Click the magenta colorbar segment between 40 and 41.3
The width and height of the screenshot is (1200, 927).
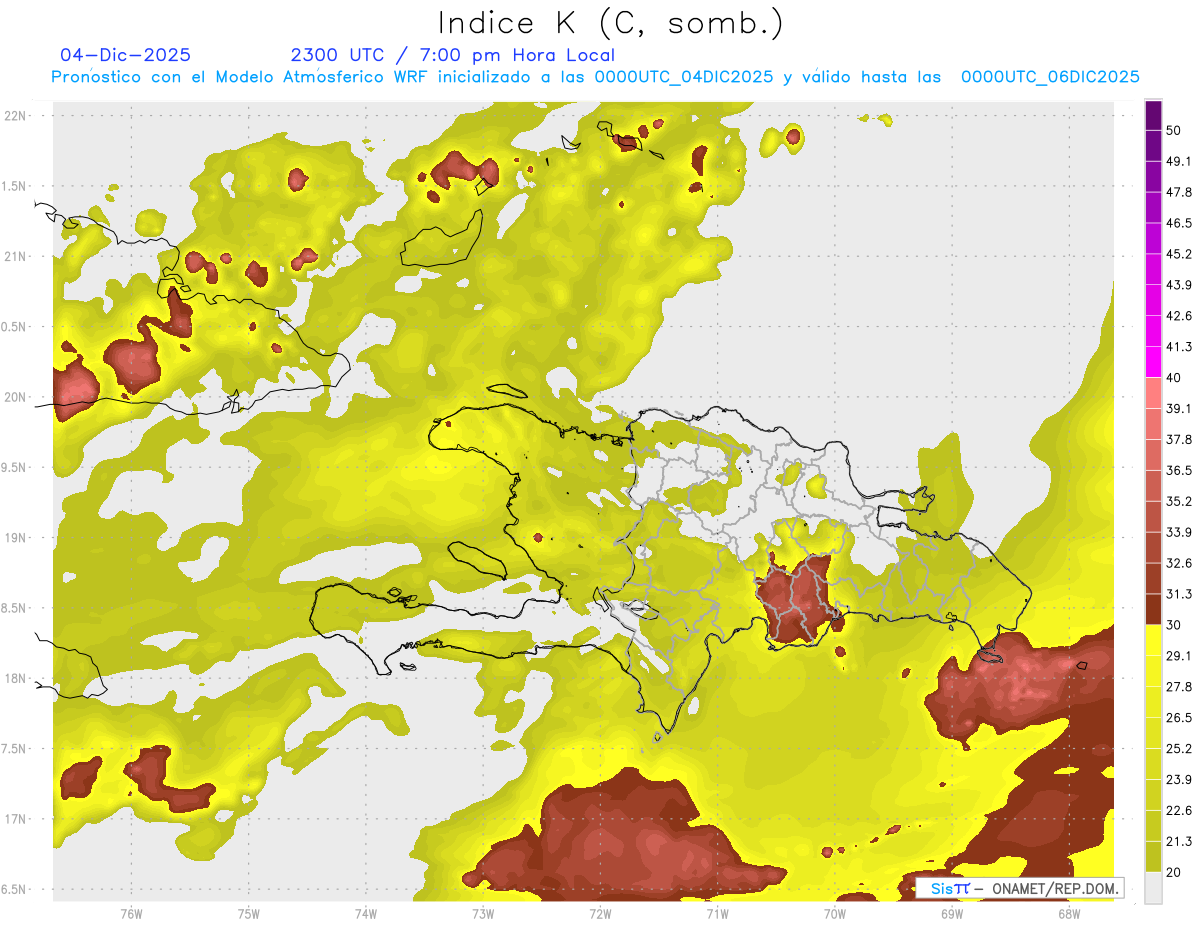(1153, 363)
